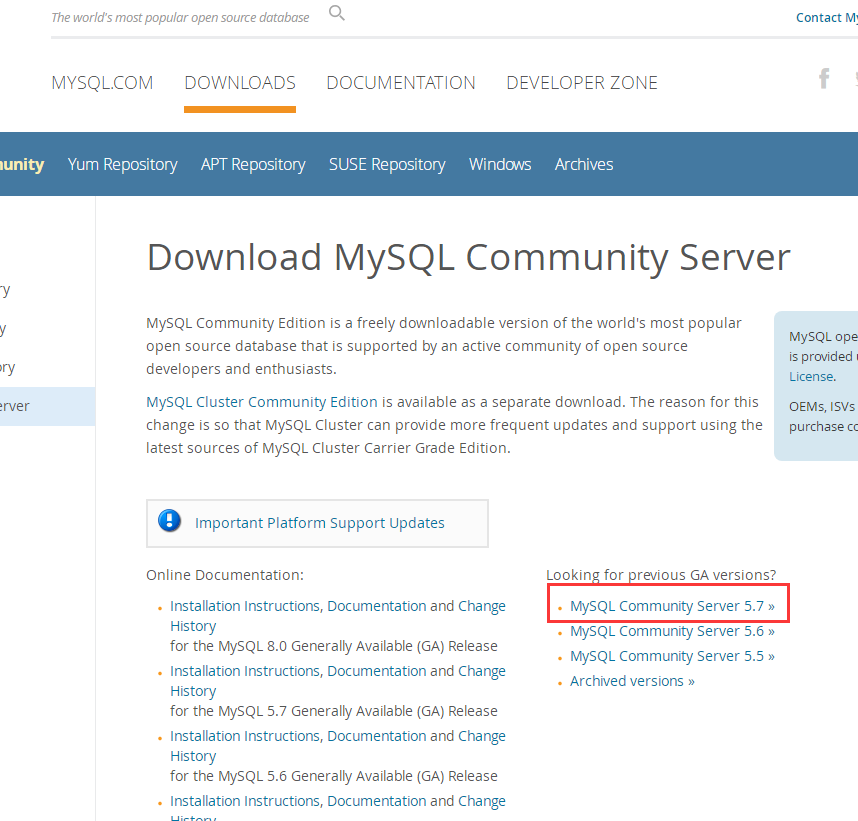Navigate to MYSQL.COM

click(102, 83)
